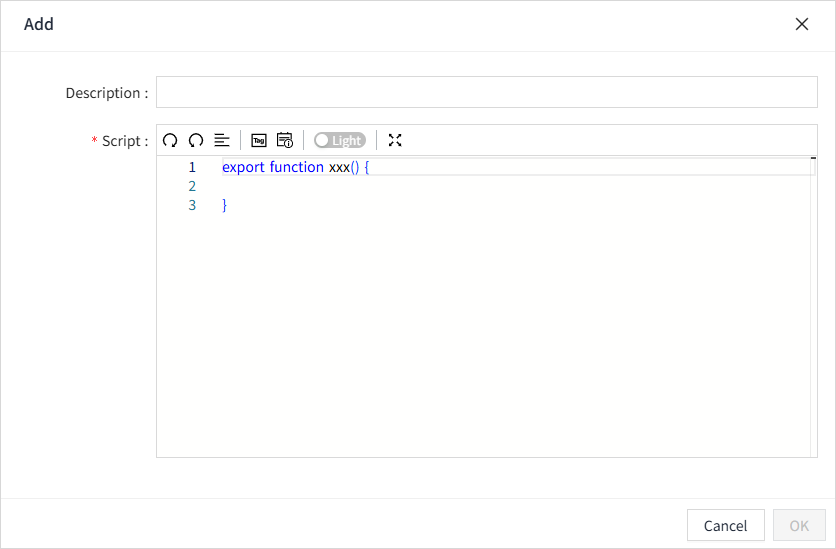Click the undo icon in script toolbar

(170, 141)
